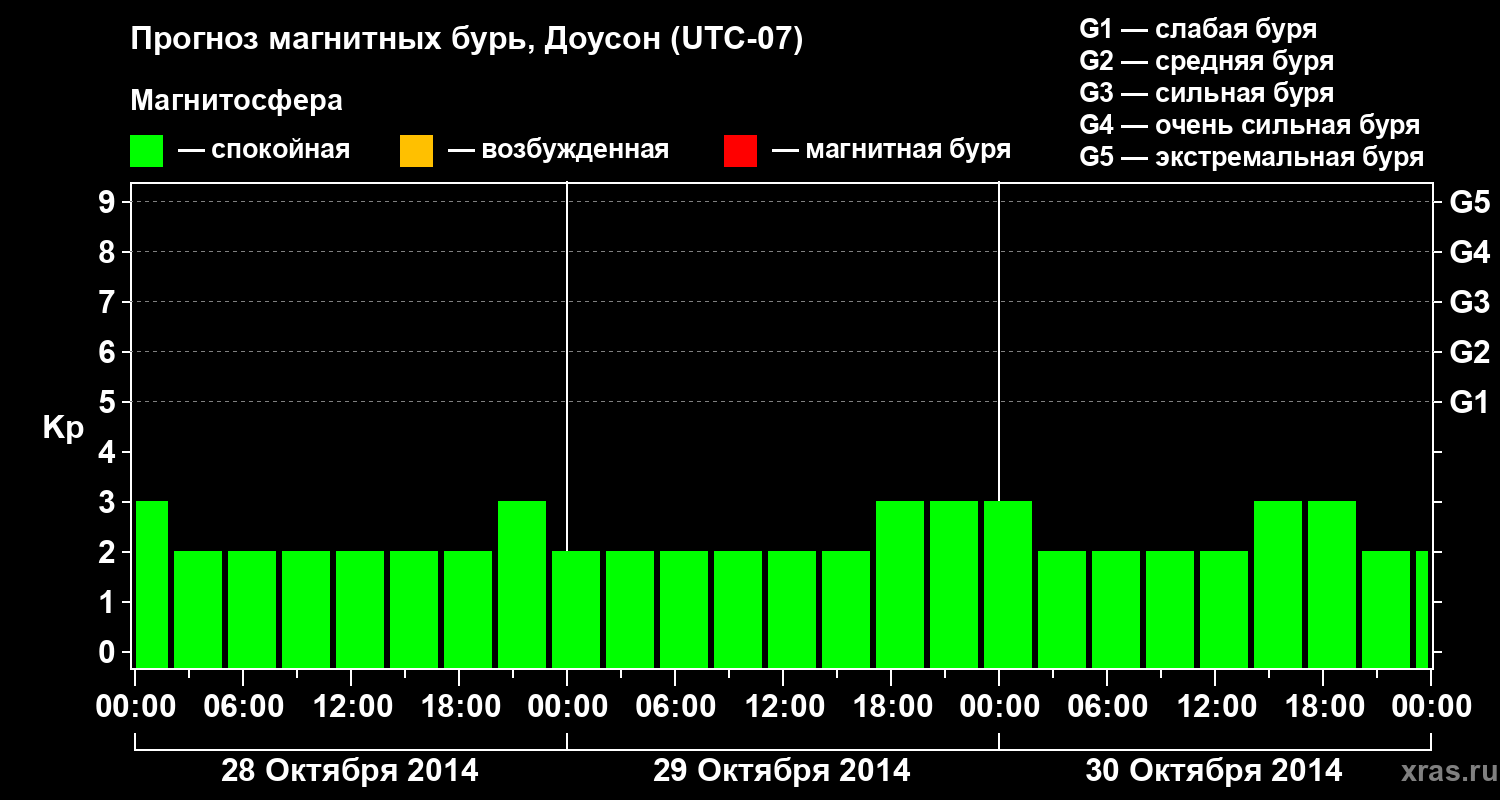Image resolution: width=1500 pixels, height=800 pixels.
Task: Click the '06:00' time label above 29 Октября
Action: pos(675,707)
